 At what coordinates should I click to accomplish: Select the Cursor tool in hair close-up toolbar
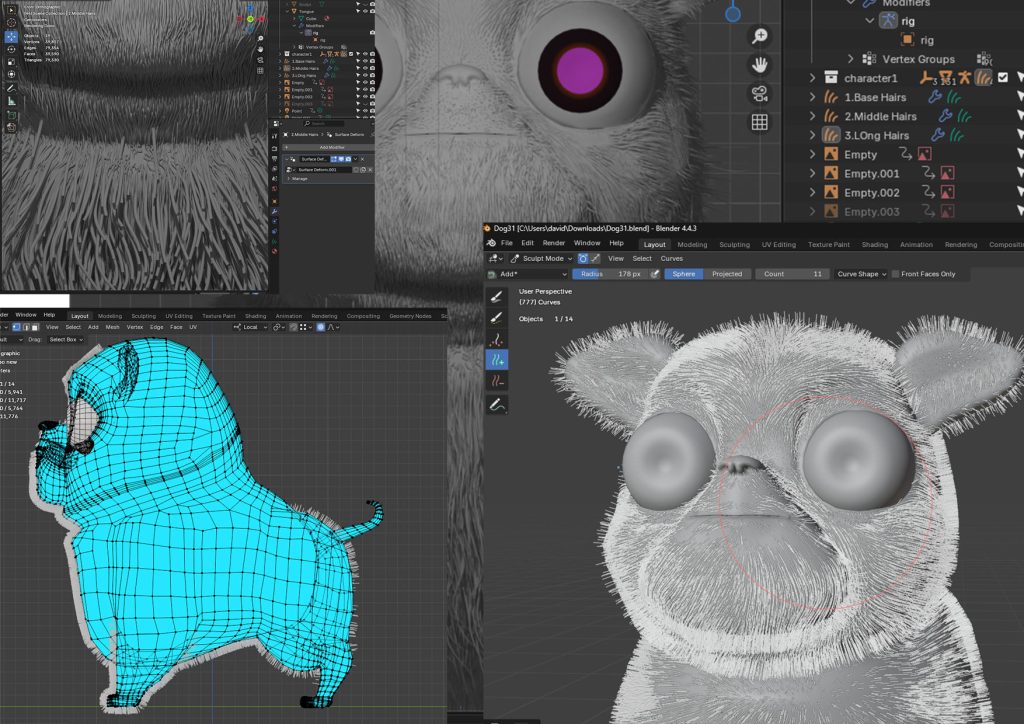(11, 24)
